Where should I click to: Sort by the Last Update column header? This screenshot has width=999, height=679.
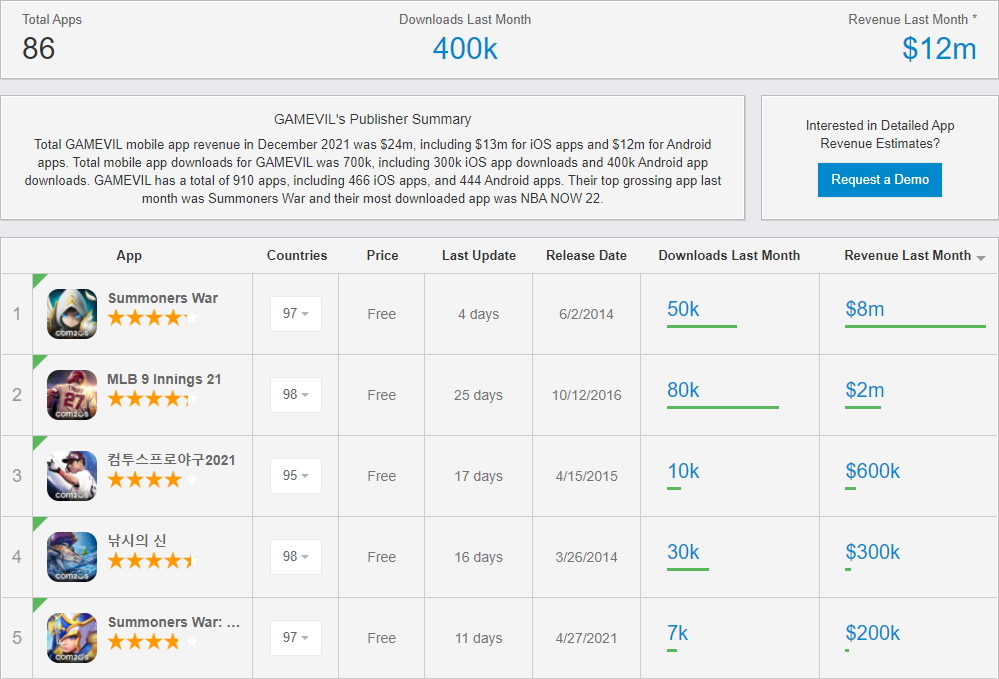tap(479, 255)
